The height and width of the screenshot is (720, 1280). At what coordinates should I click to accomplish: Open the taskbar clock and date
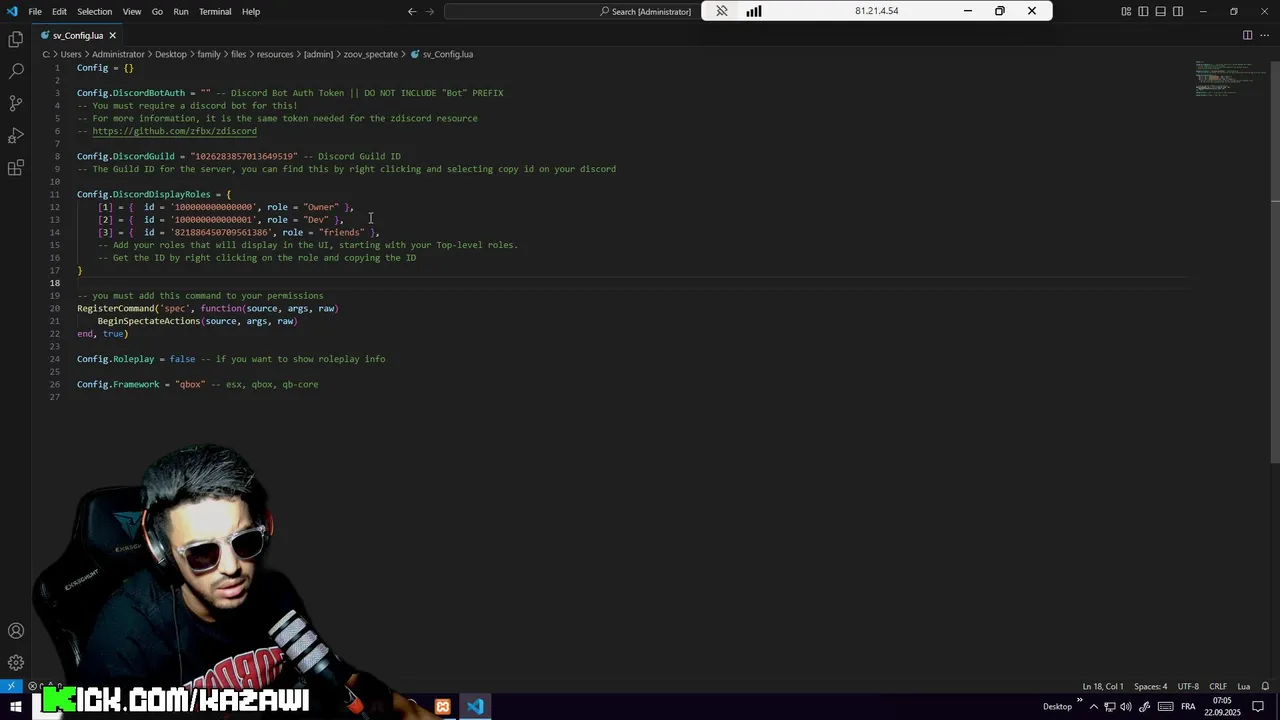(x=1223, y=706)
